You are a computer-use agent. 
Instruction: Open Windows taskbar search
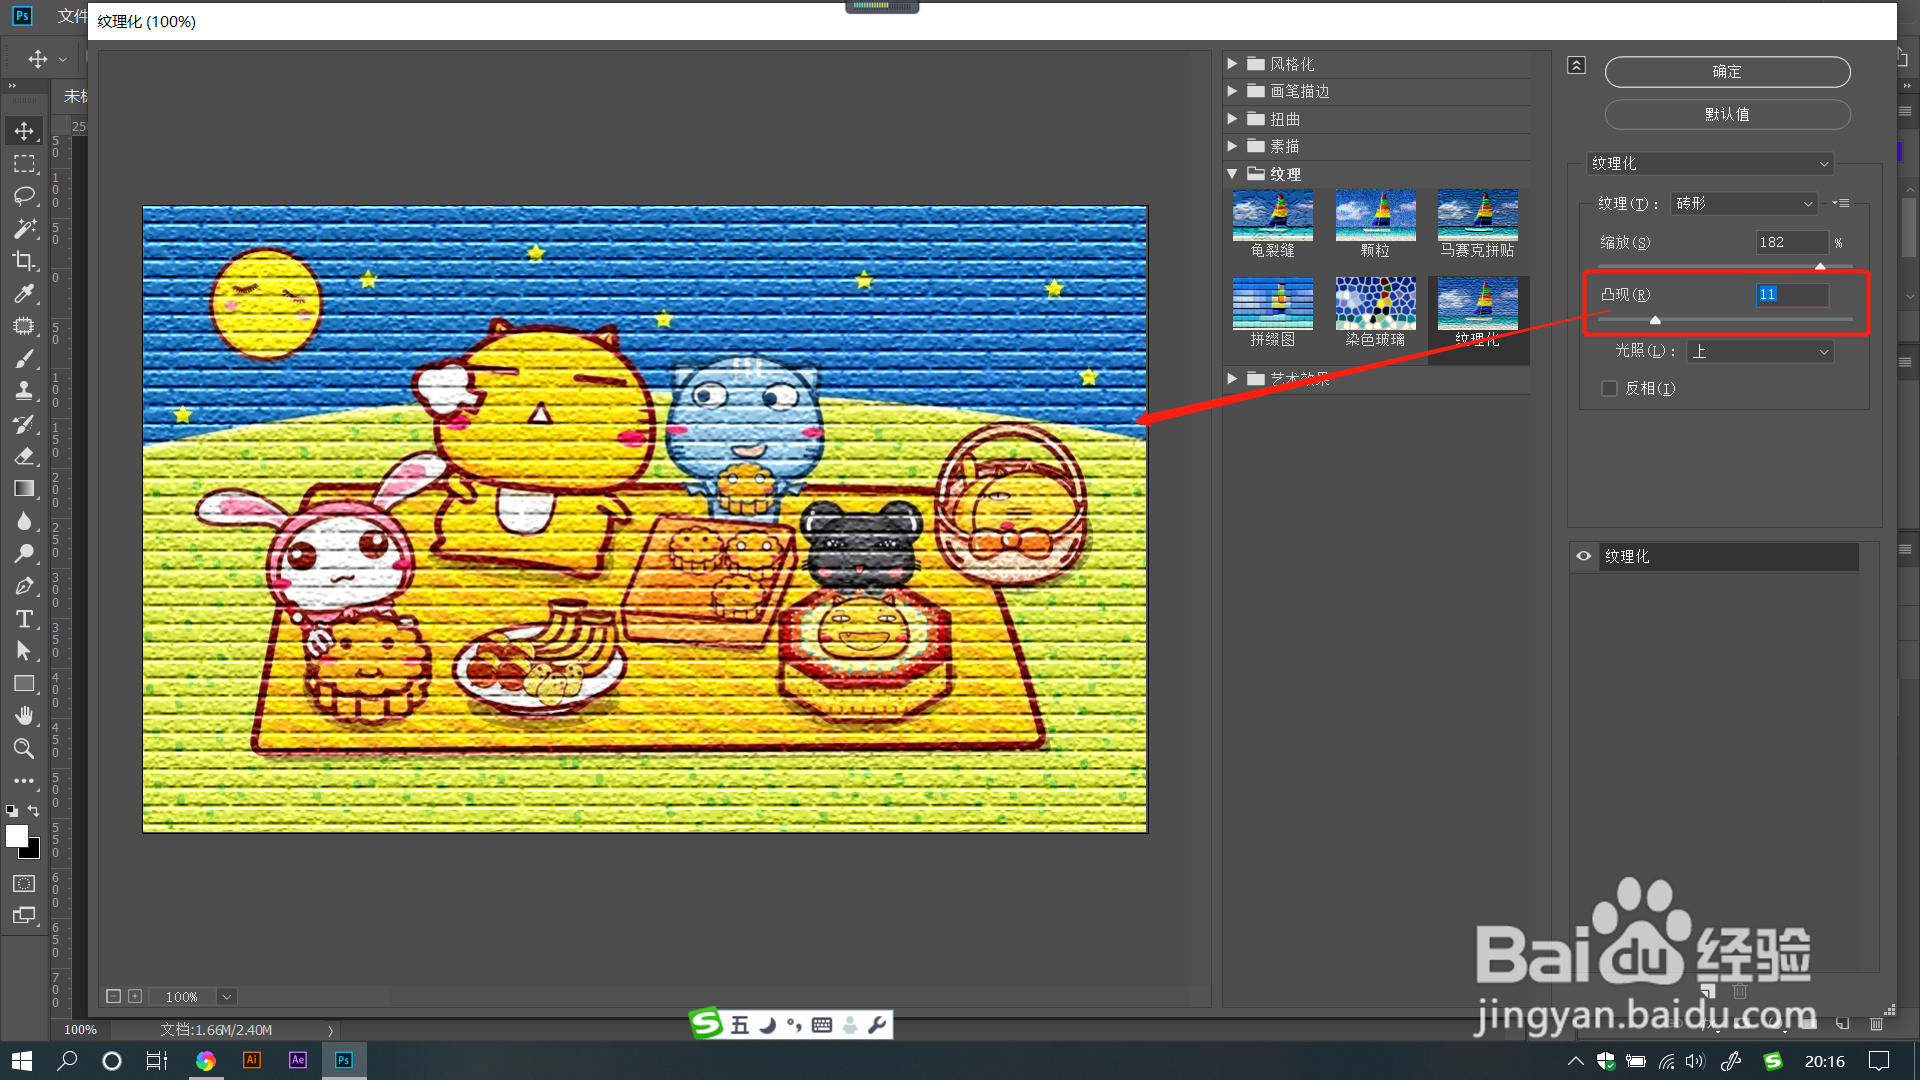click(67, 1061)
